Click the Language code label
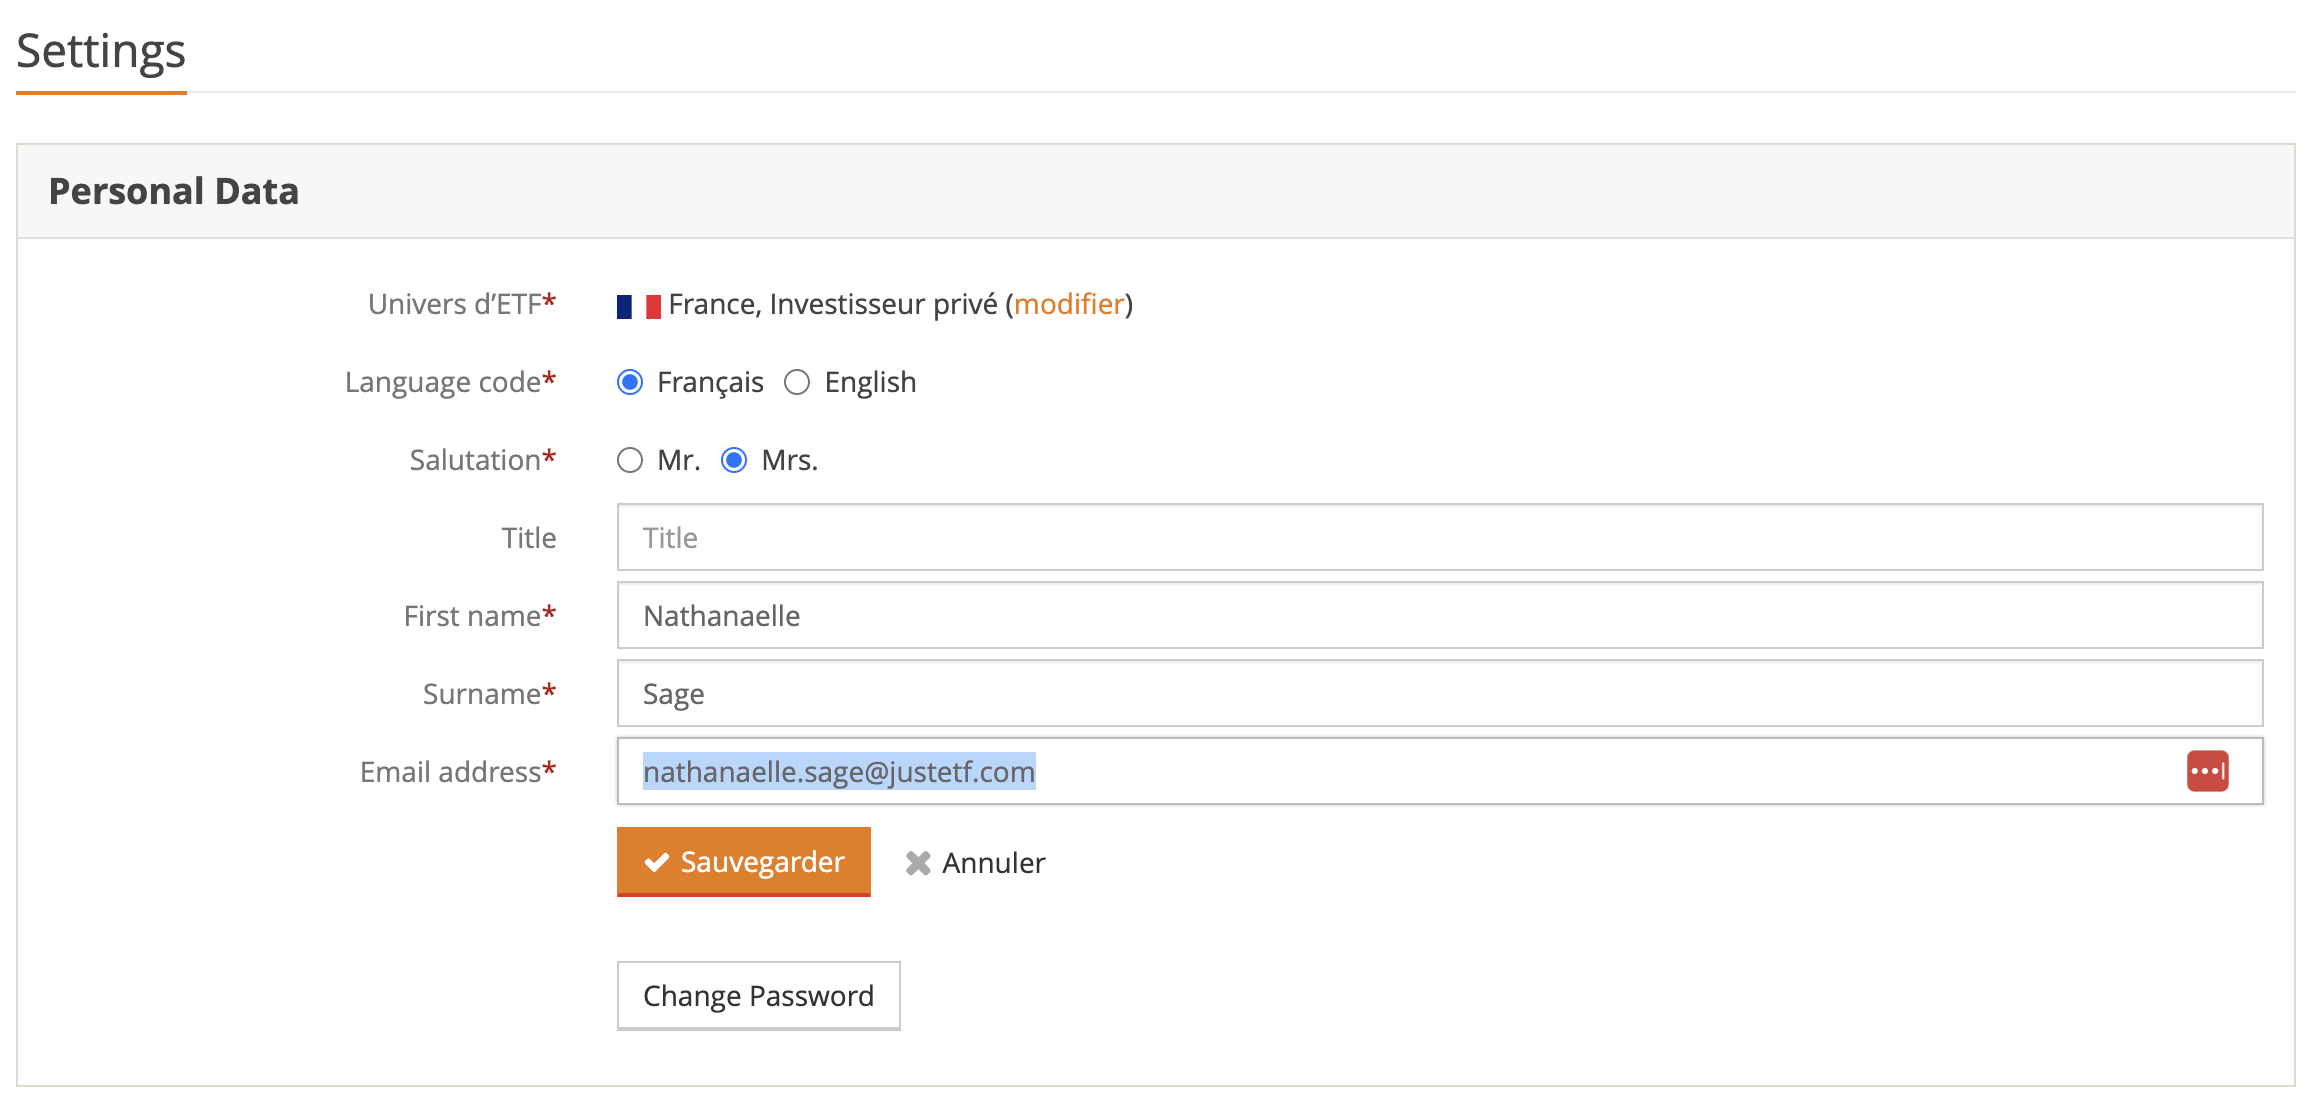The image size is (2308, 1108). [x=450, y=381]
